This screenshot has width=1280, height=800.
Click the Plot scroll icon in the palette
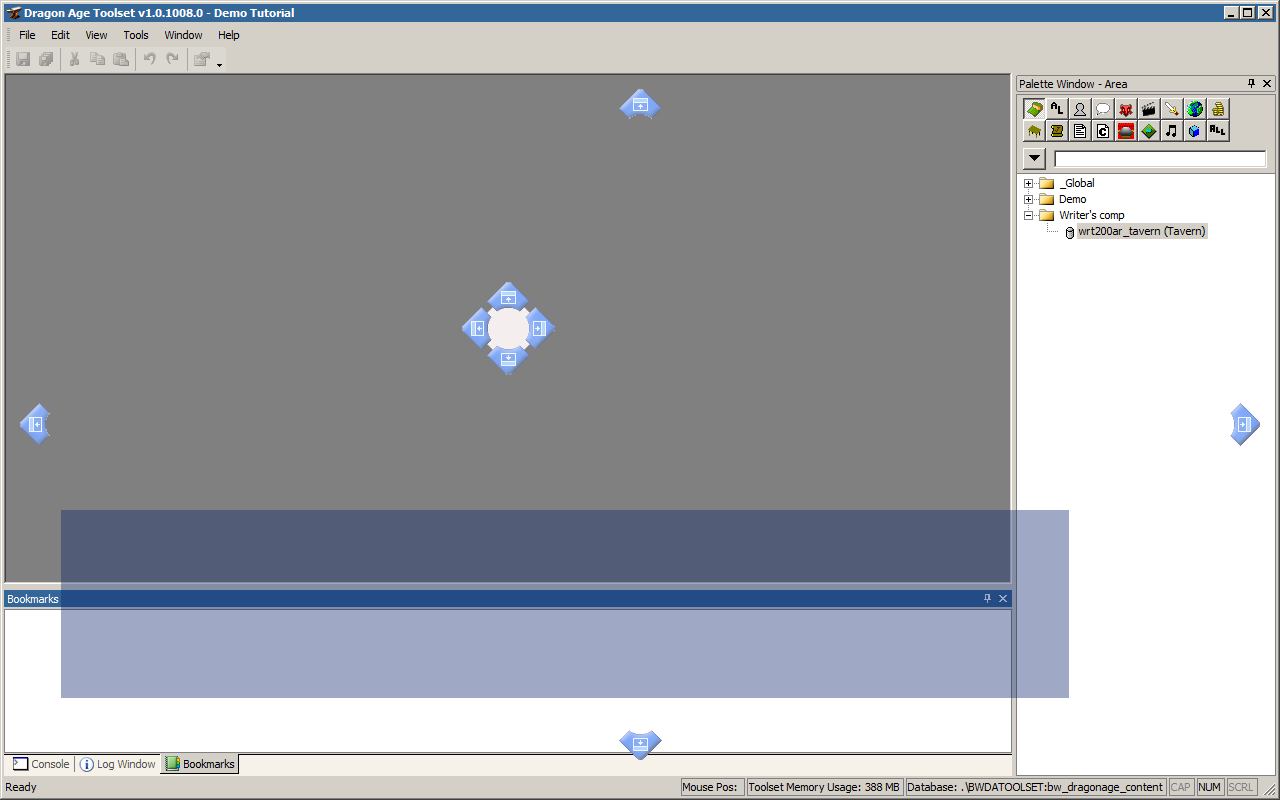point(1057,131)
